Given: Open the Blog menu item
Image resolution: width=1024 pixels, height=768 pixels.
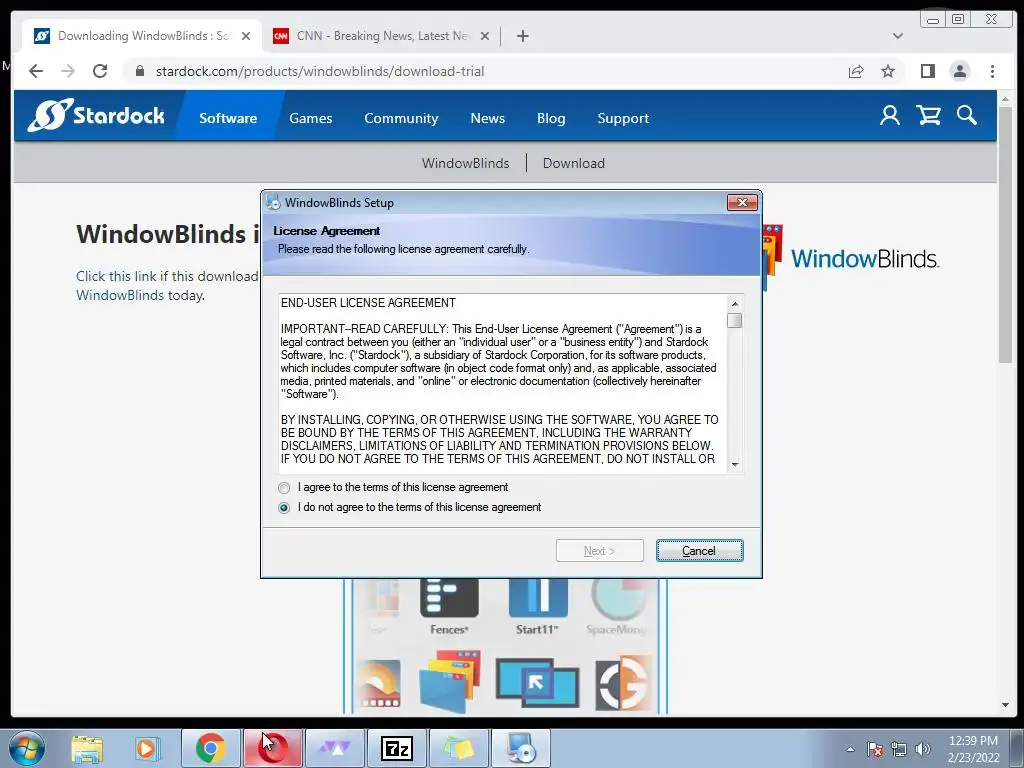Looking at the screenshot, I should point(551,118).
